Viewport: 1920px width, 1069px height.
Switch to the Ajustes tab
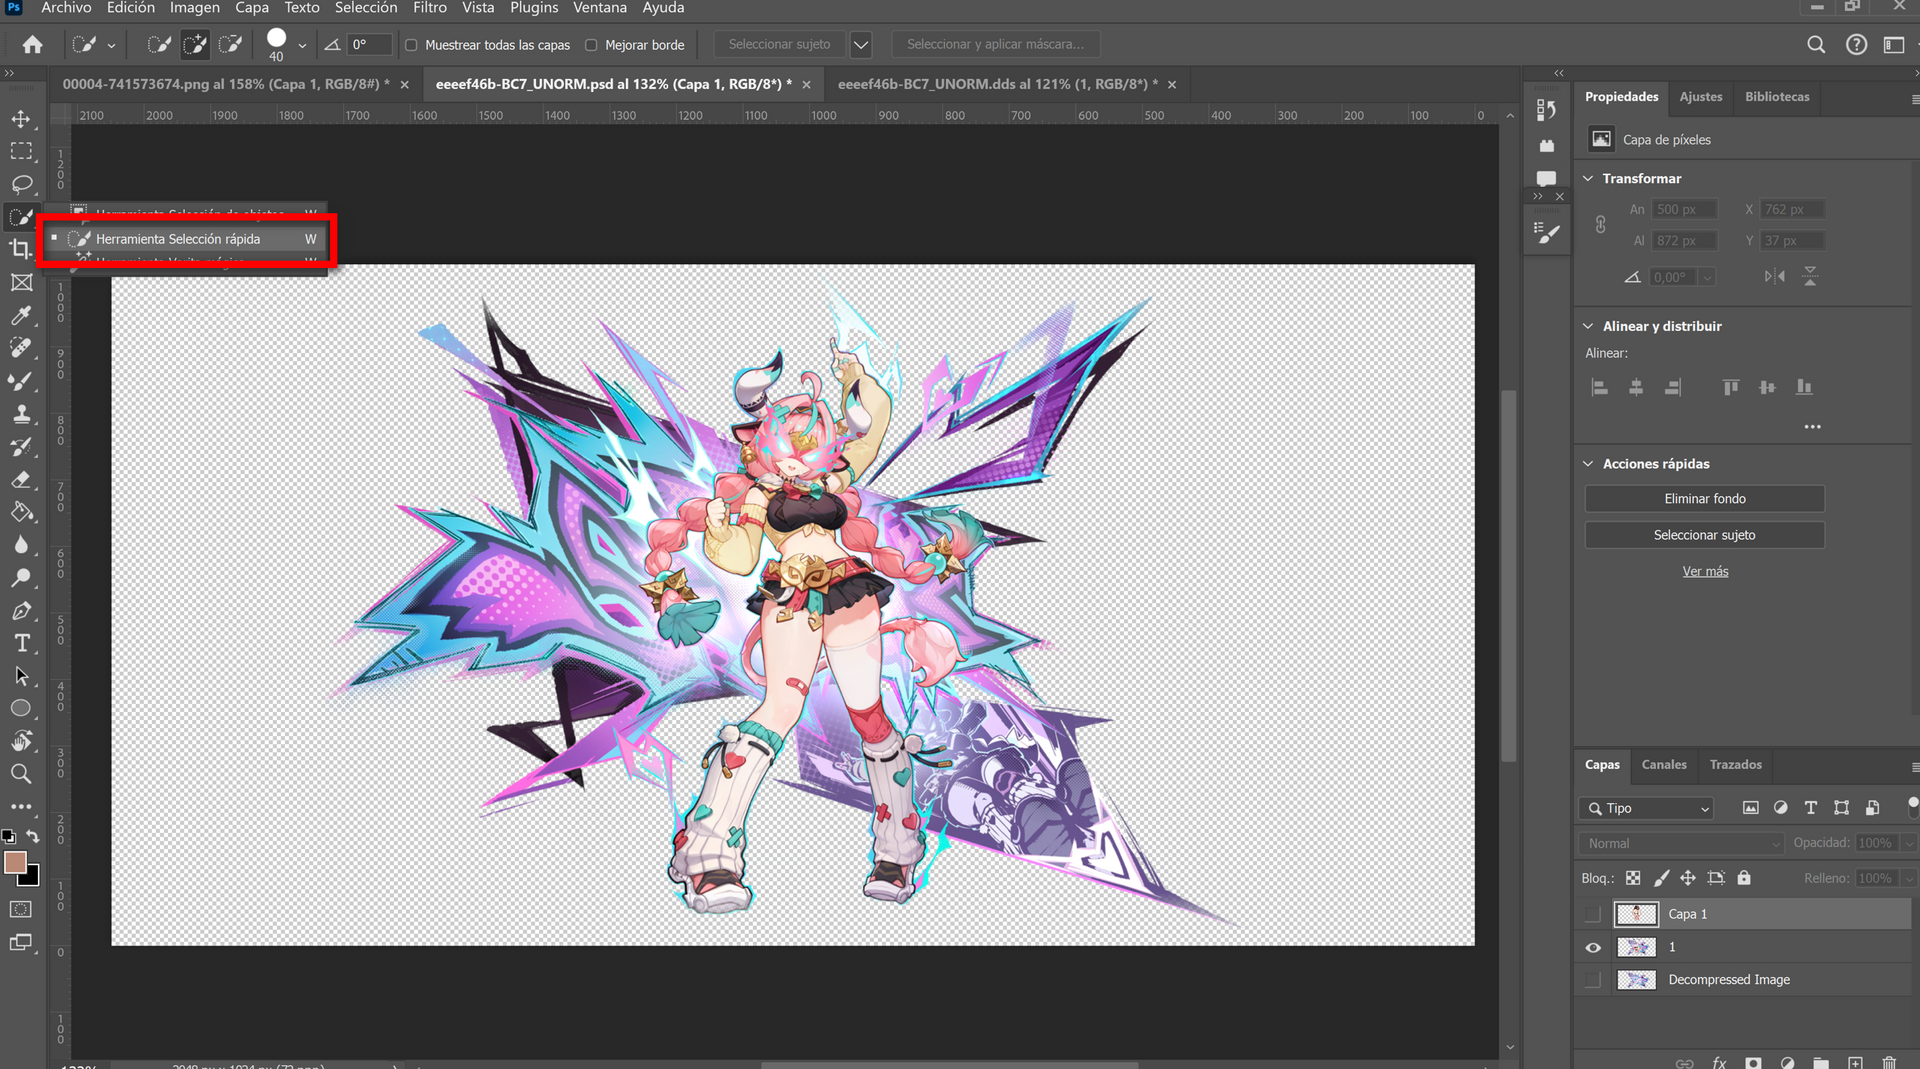pyautogui.click(x=1700, y=97)
